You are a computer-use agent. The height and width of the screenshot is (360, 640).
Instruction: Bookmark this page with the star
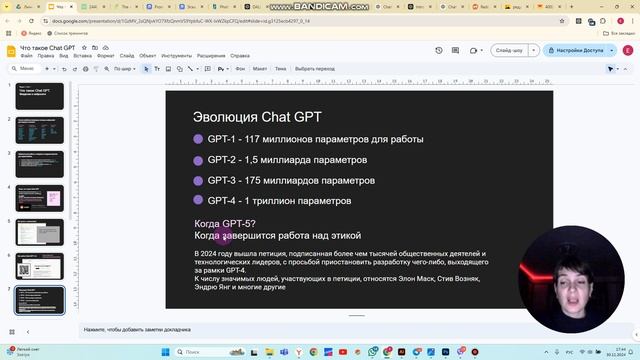[562, 21]
